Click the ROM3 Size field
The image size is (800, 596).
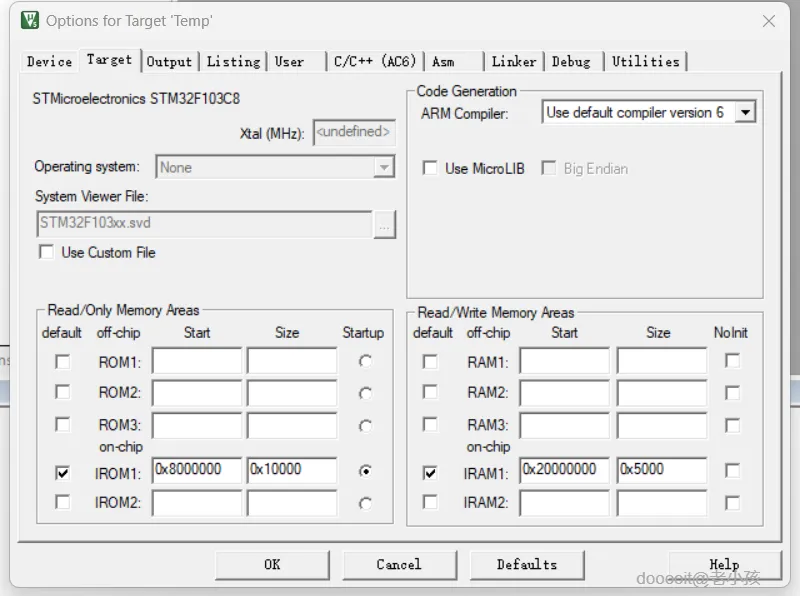pos(292,425)
